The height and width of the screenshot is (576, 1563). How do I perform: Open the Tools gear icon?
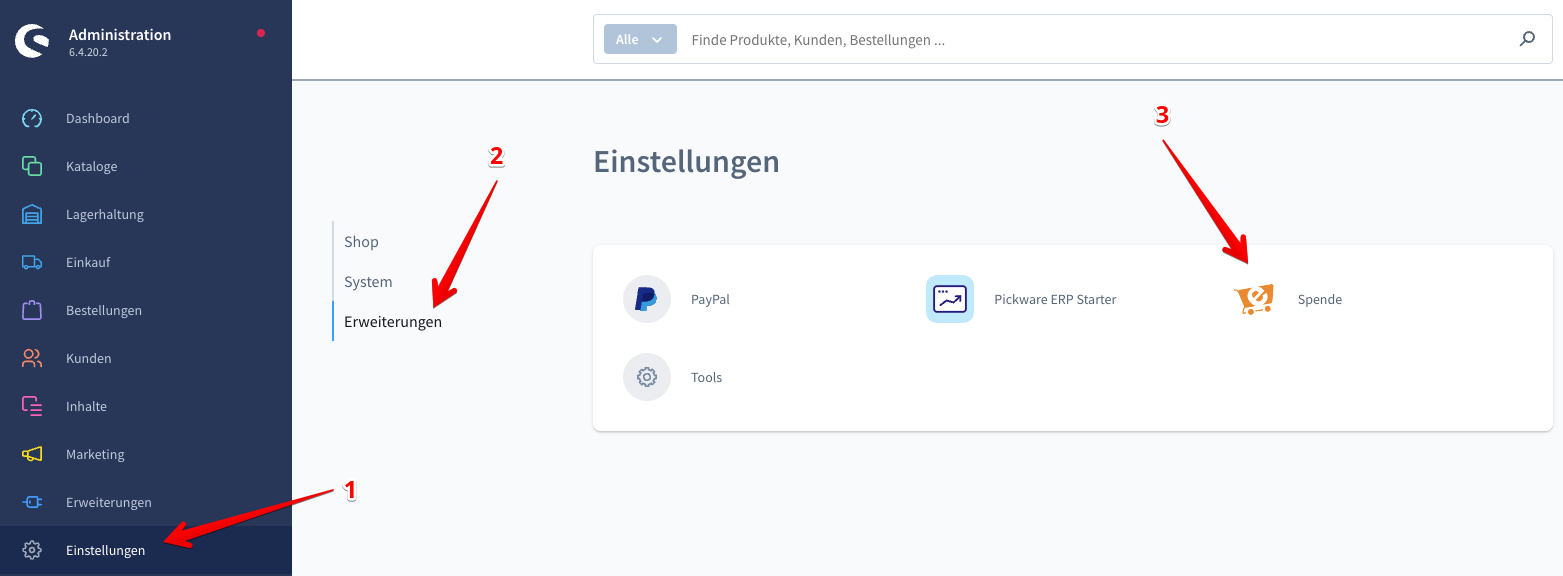[x=646, y=377]
